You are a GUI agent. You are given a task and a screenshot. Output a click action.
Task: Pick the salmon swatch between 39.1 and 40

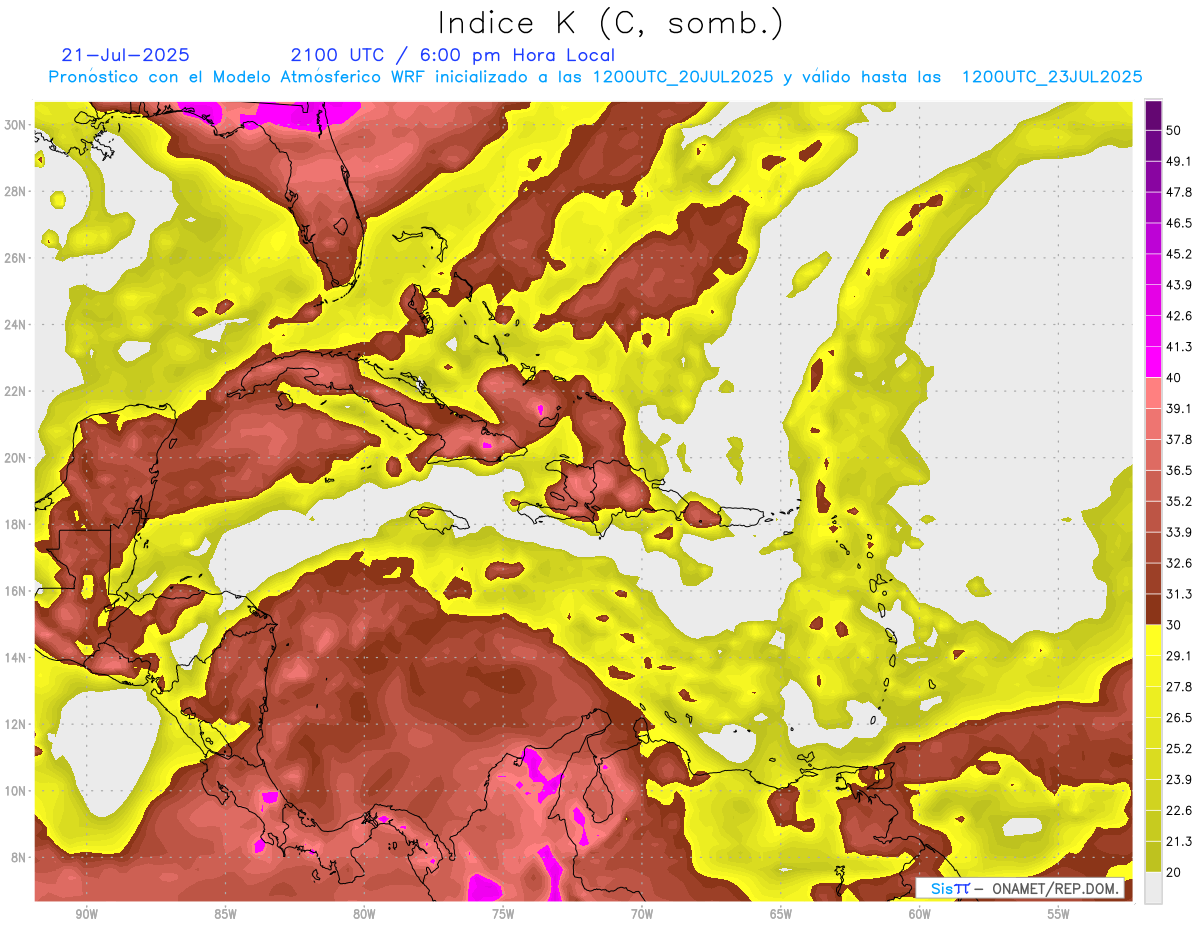tap(1153, 393)
